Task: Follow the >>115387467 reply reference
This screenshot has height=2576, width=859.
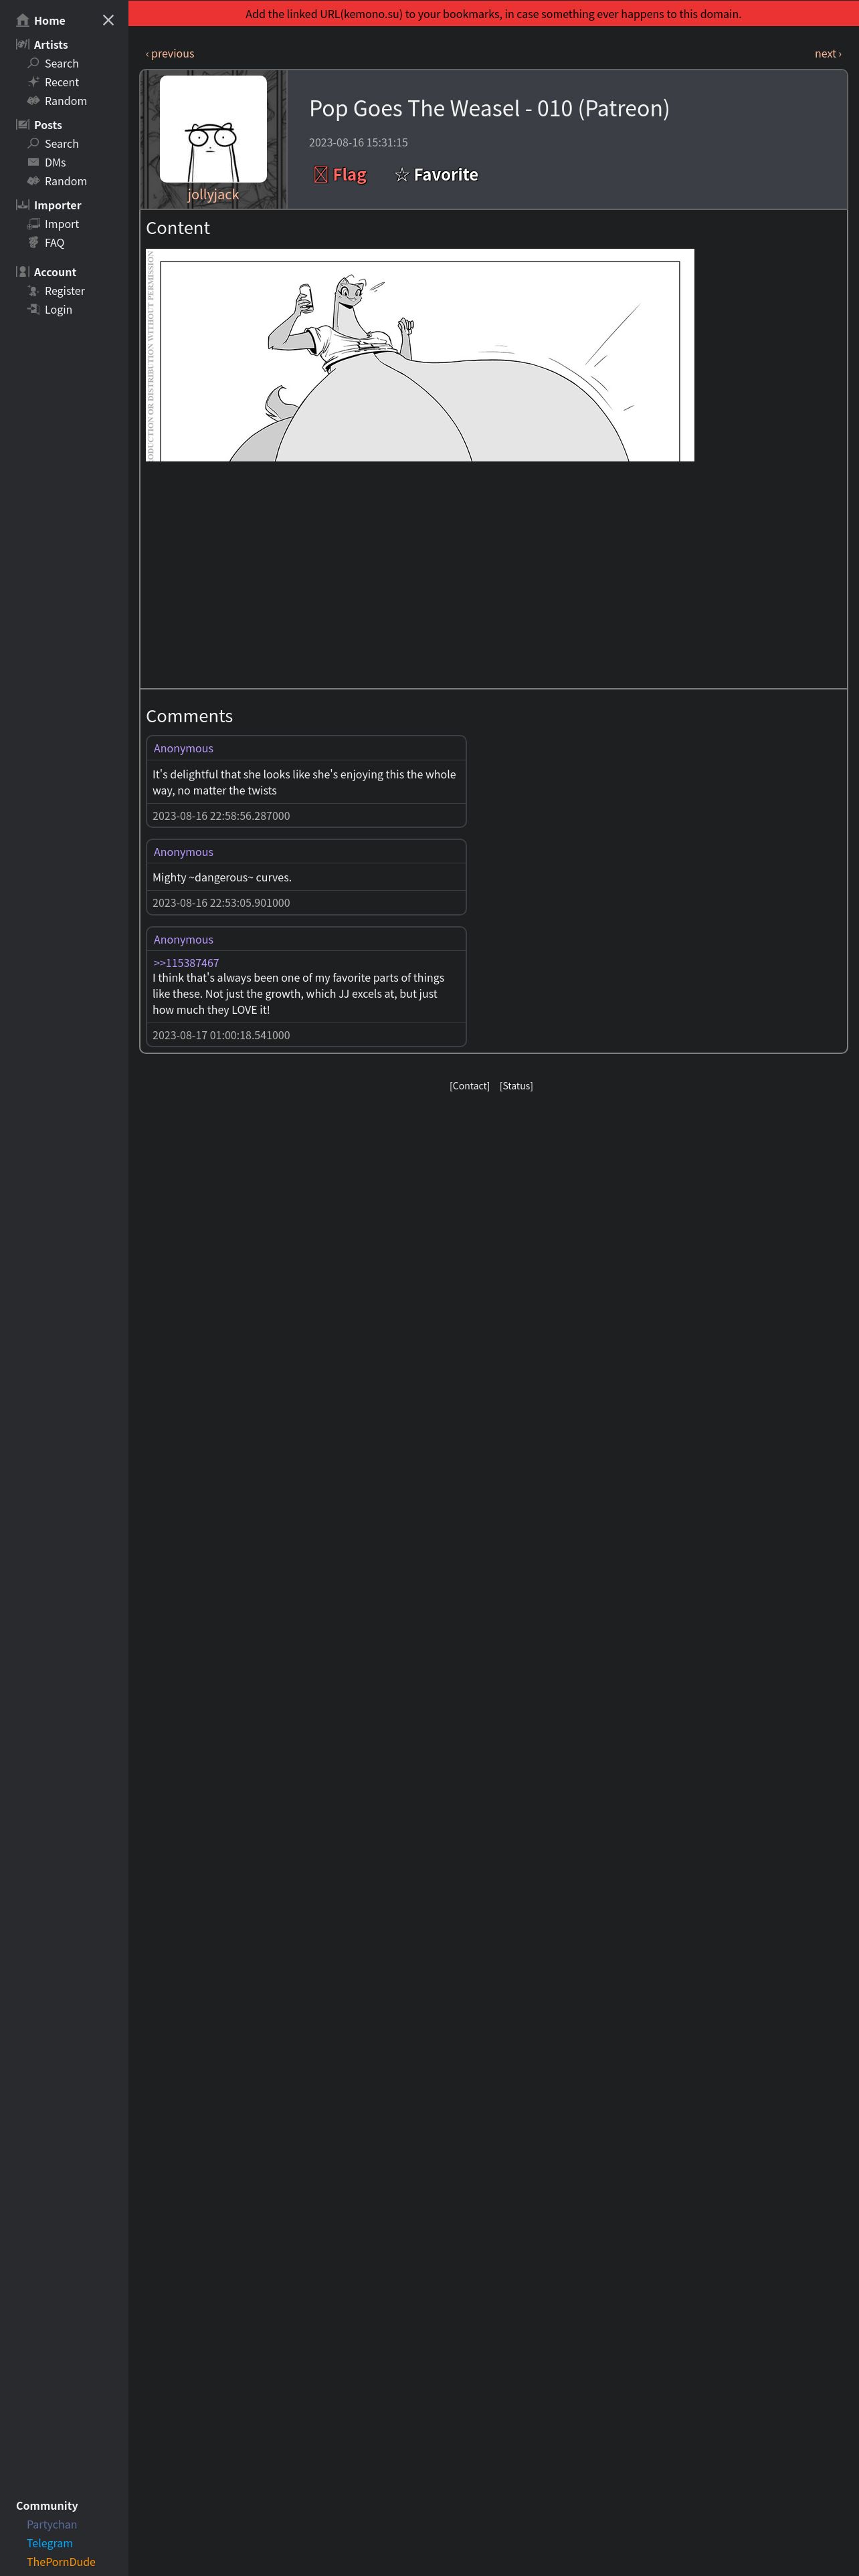Action: tap(186, 963)
